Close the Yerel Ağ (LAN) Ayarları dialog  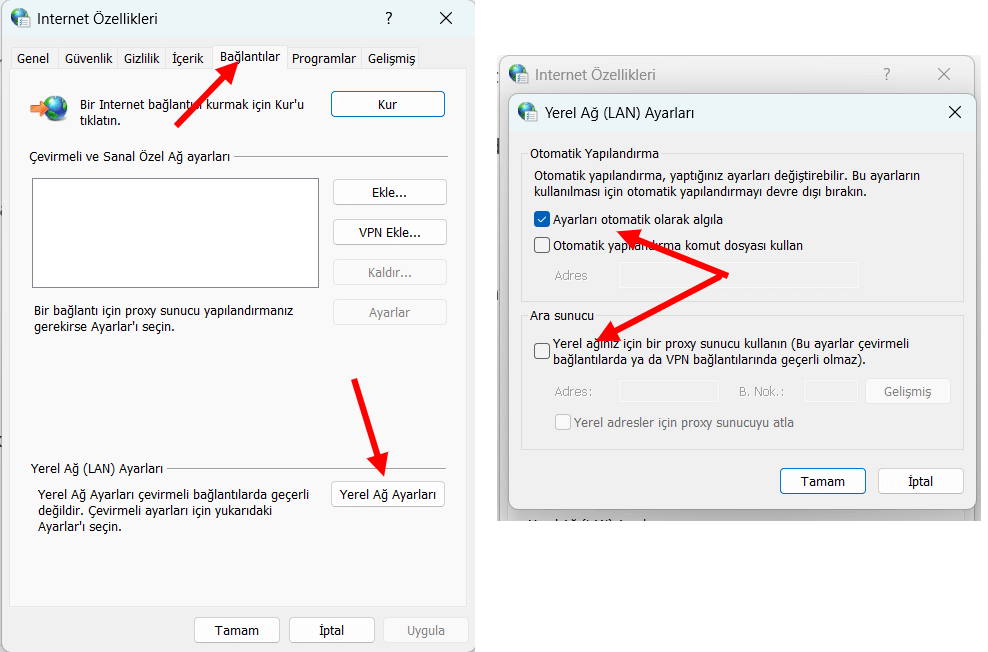coord(954,112)
